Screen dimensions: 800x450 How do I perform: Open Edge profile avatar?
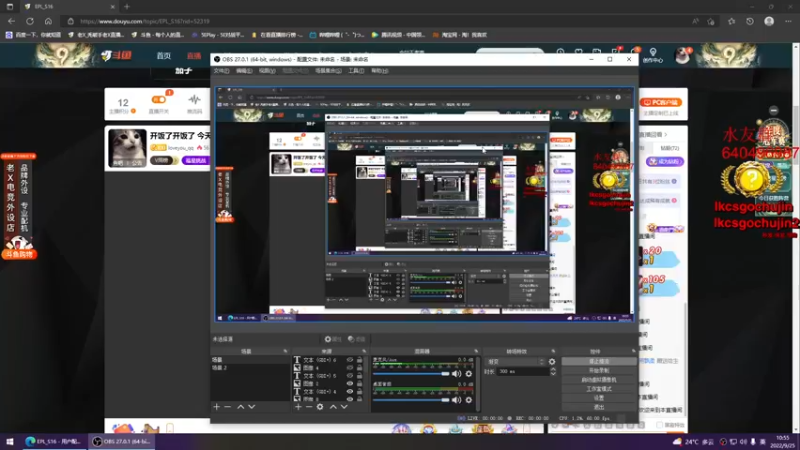pos(769,21)
